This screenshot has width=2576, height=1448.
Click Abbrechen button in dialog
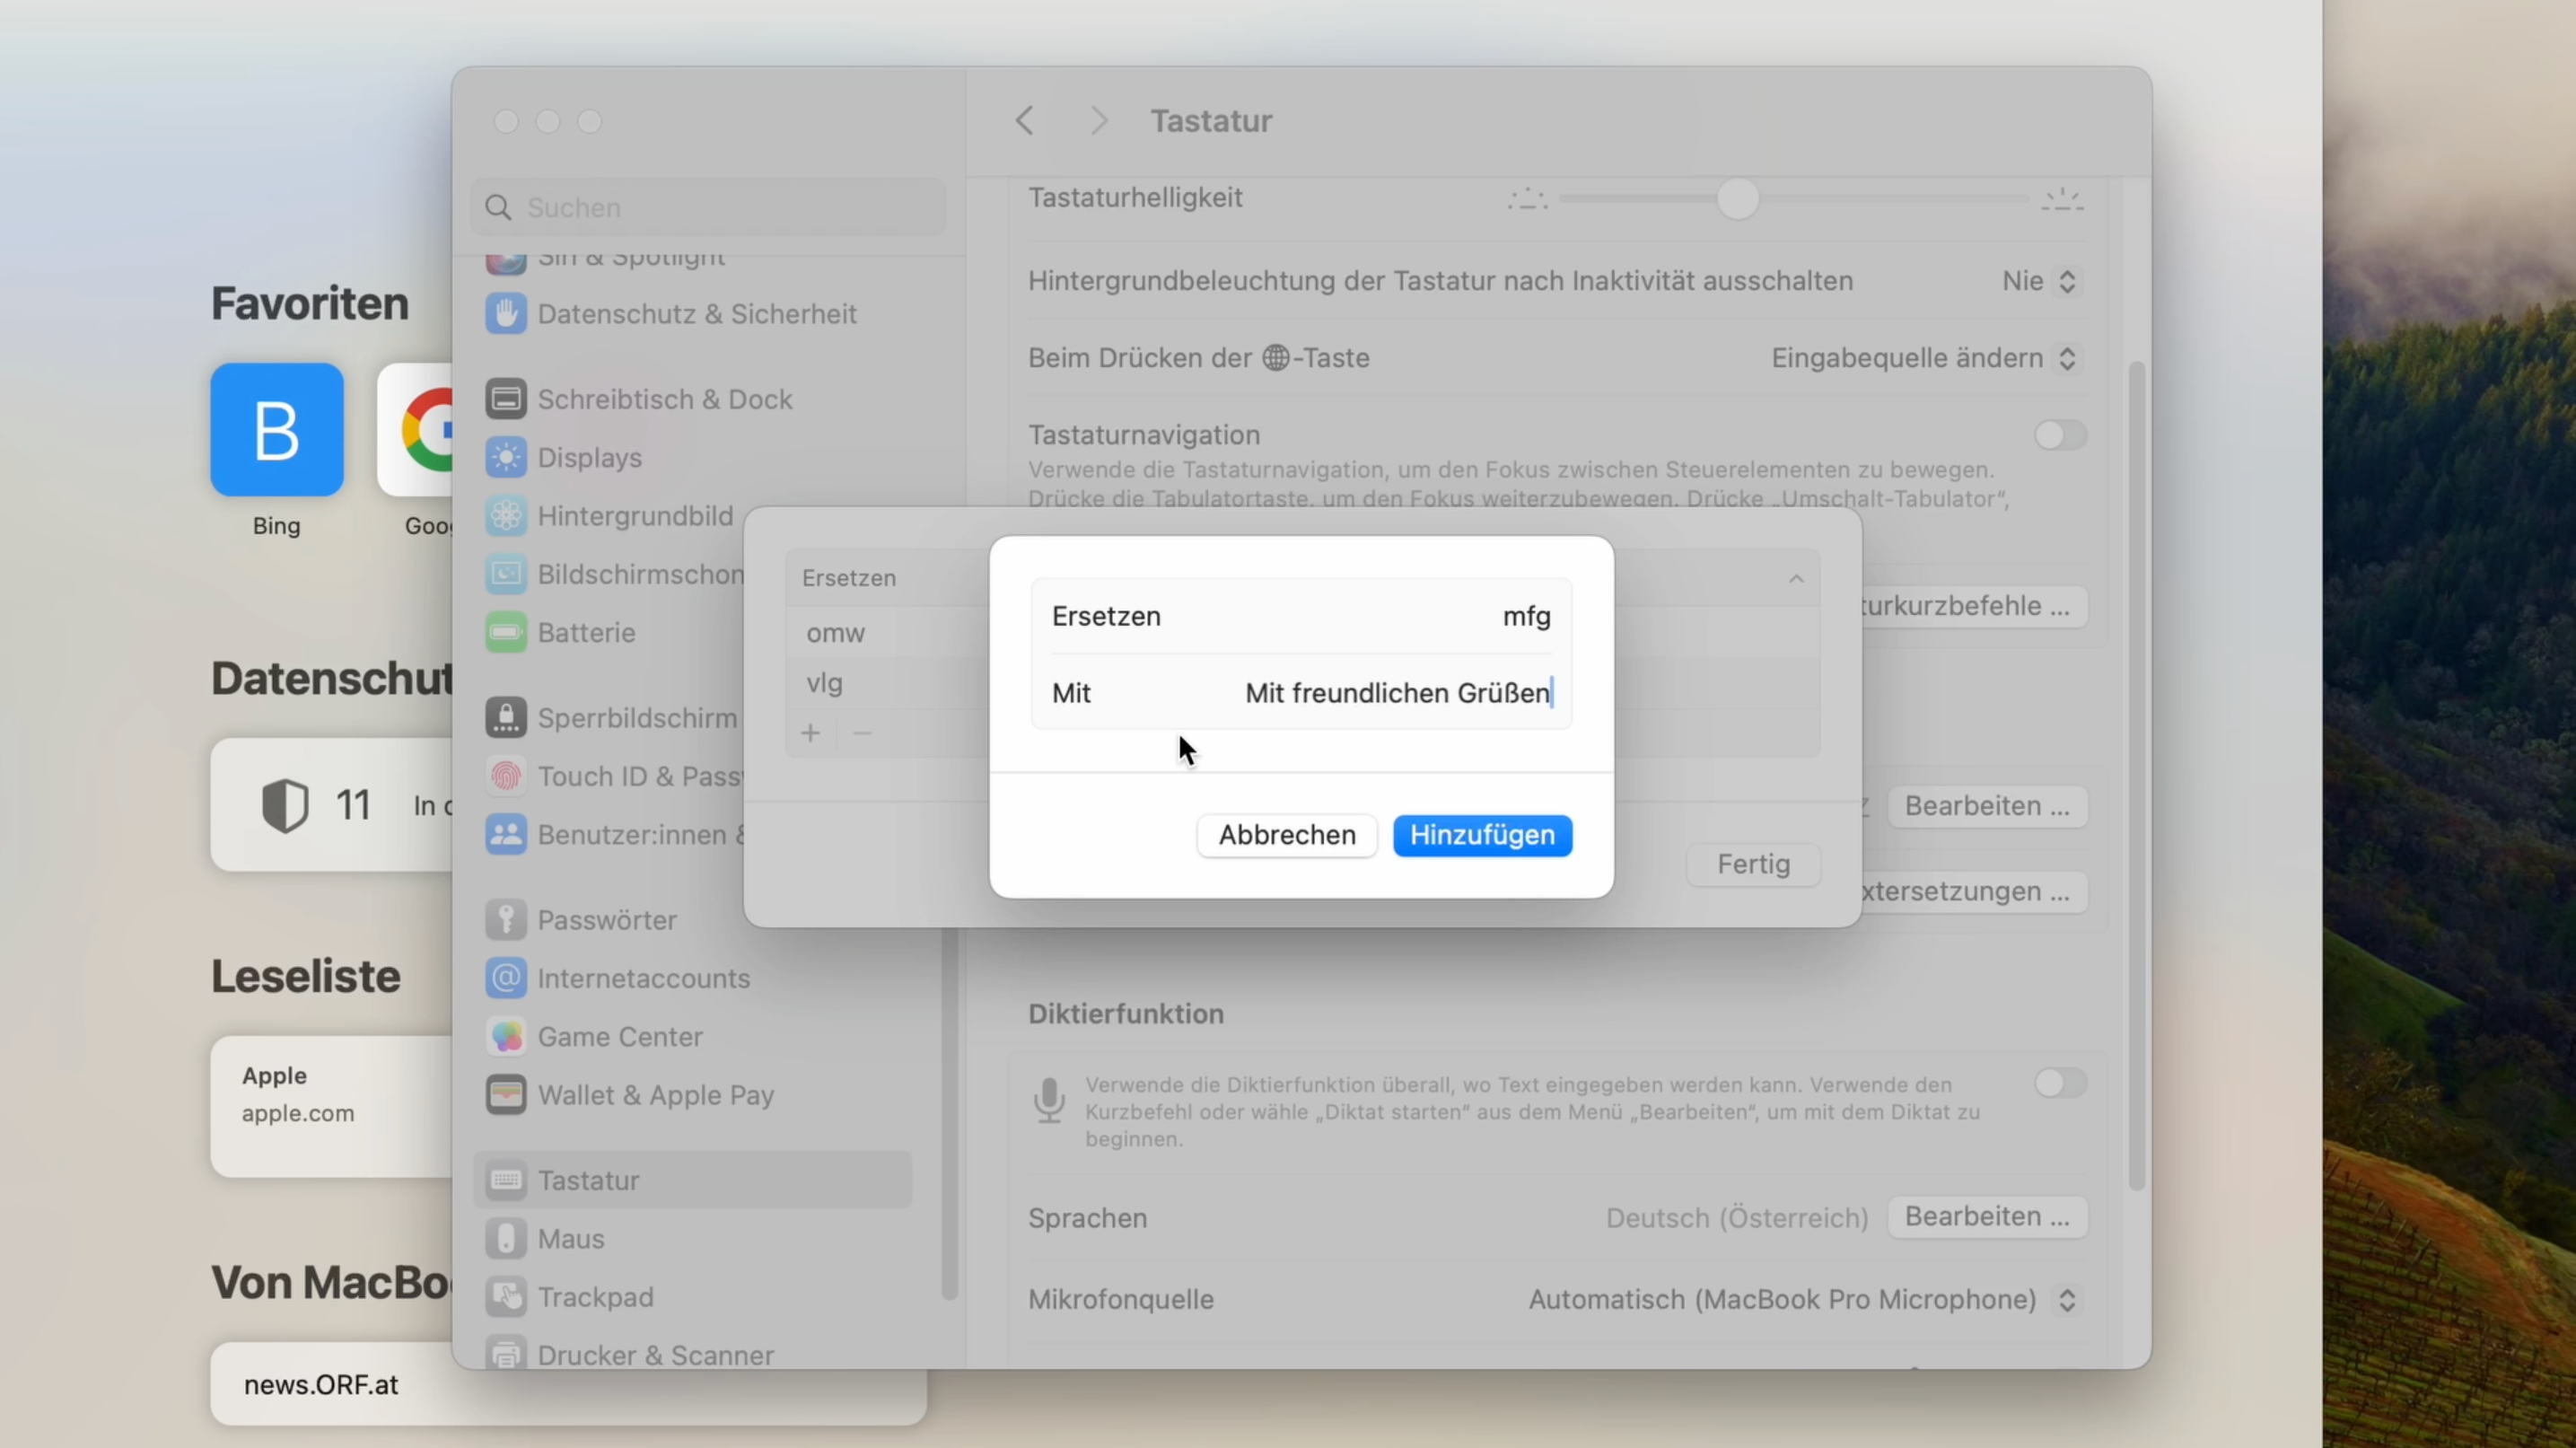(x=1286, y=834)
